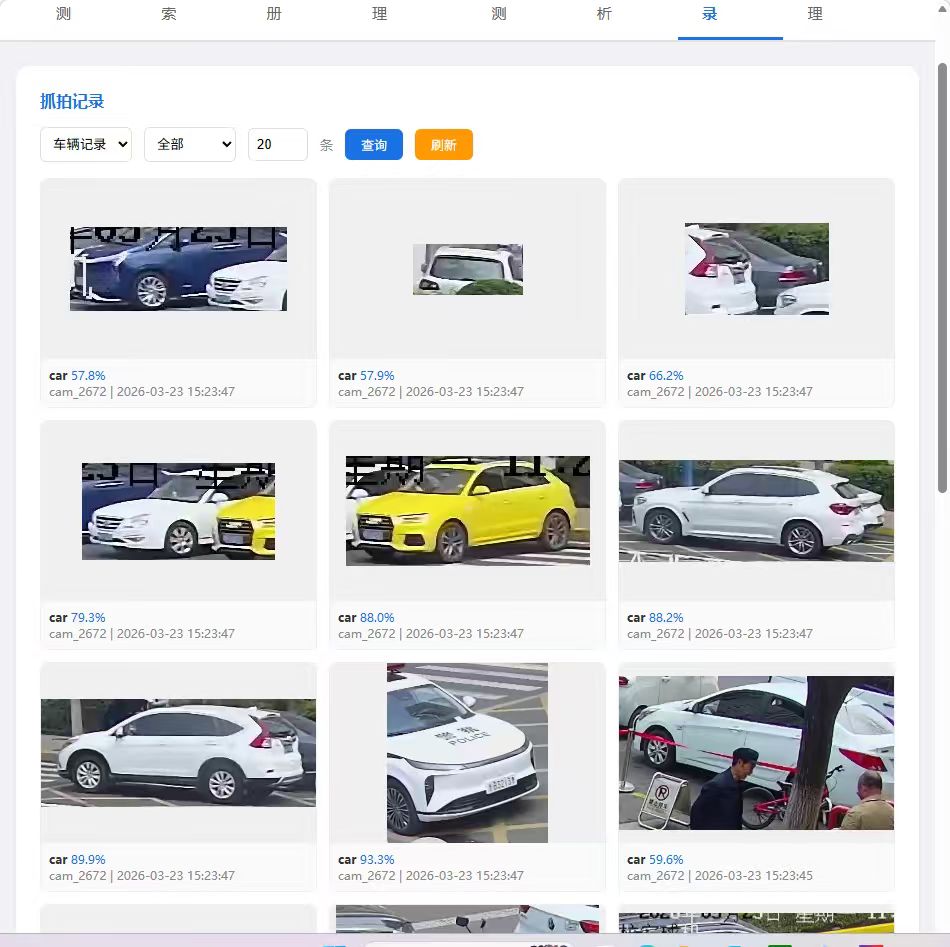The image size is (950, 947).
Task: Open the 册 tab in the navigation bar
Action: 273,14
